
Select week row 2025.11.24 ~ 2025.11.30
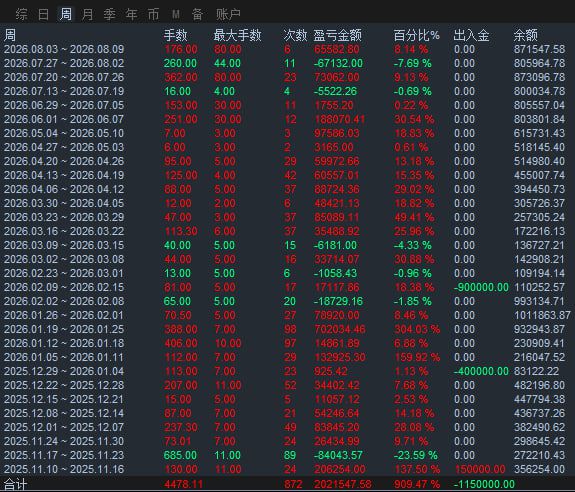pos(288,441)
